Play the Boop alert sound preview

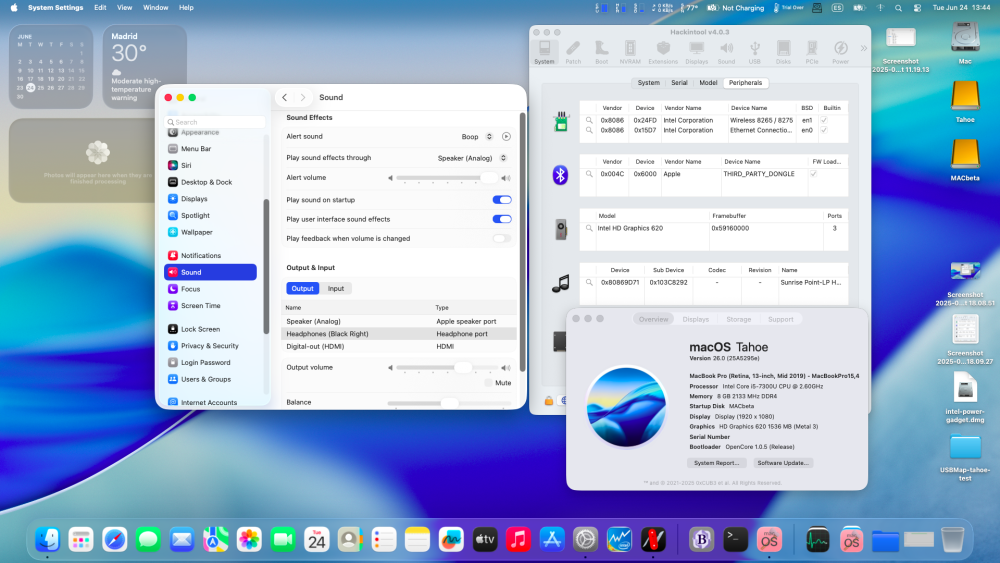[506, 136]
